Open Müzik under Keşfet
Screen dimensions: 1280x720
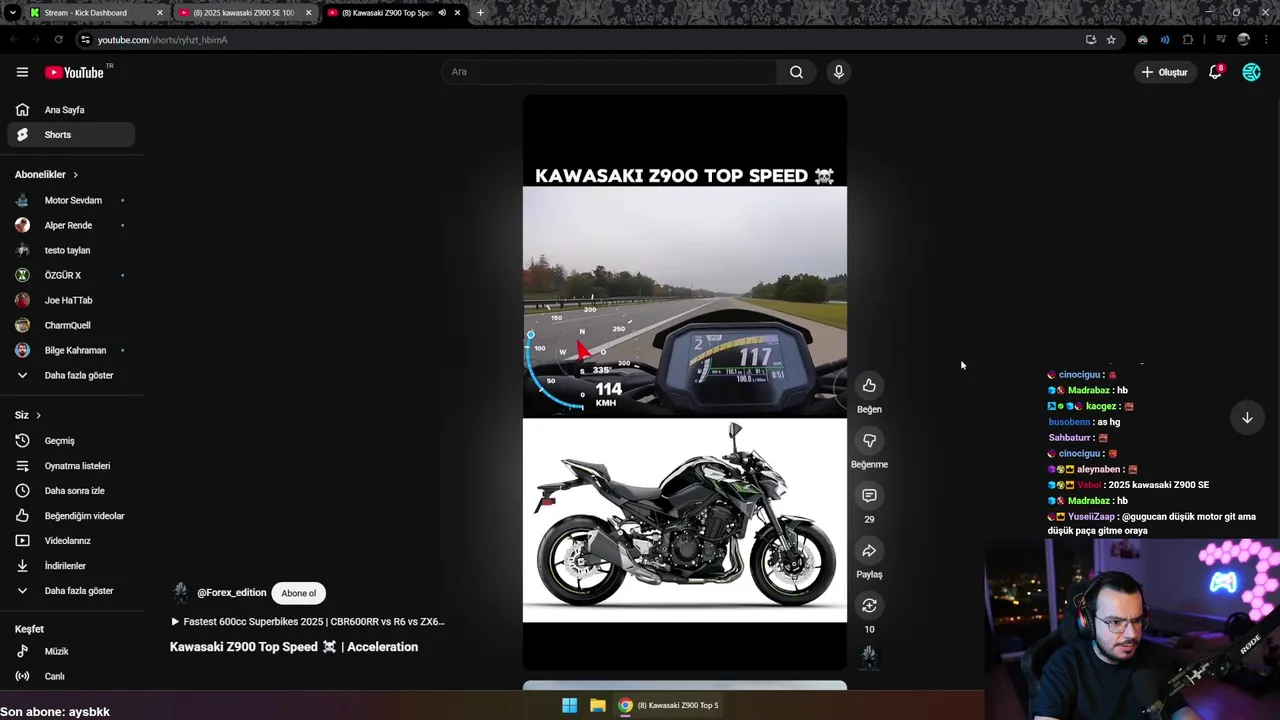tap(71, 651)
